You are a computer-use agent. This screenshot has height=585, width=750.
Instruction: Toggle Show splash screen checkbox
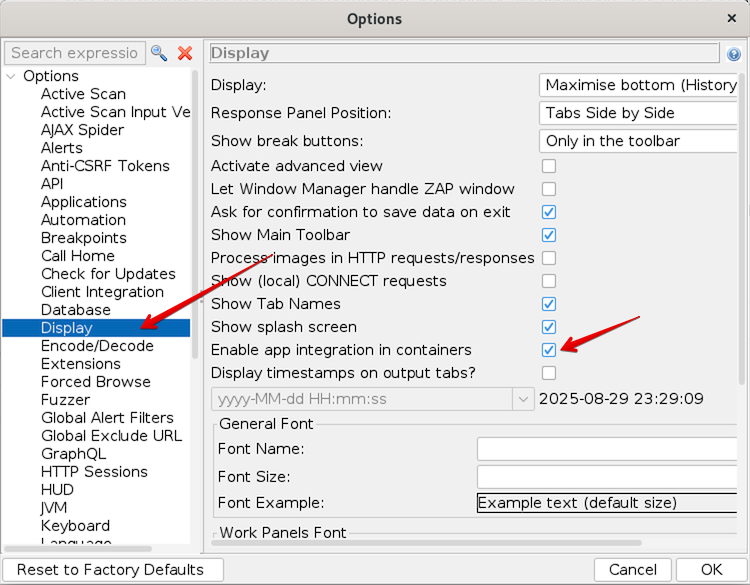548,327
